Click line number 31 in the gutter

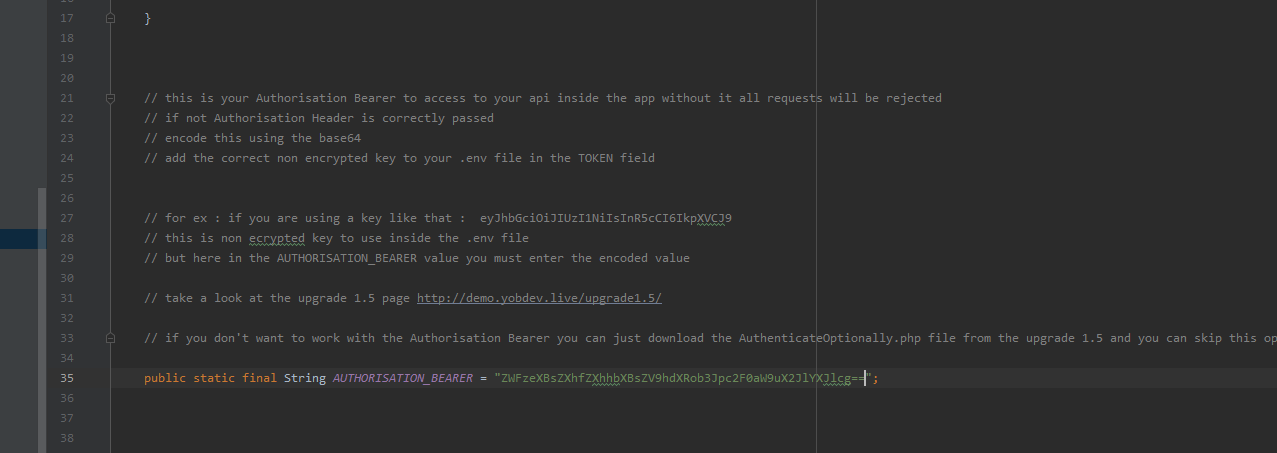click(x=67, y=298)
